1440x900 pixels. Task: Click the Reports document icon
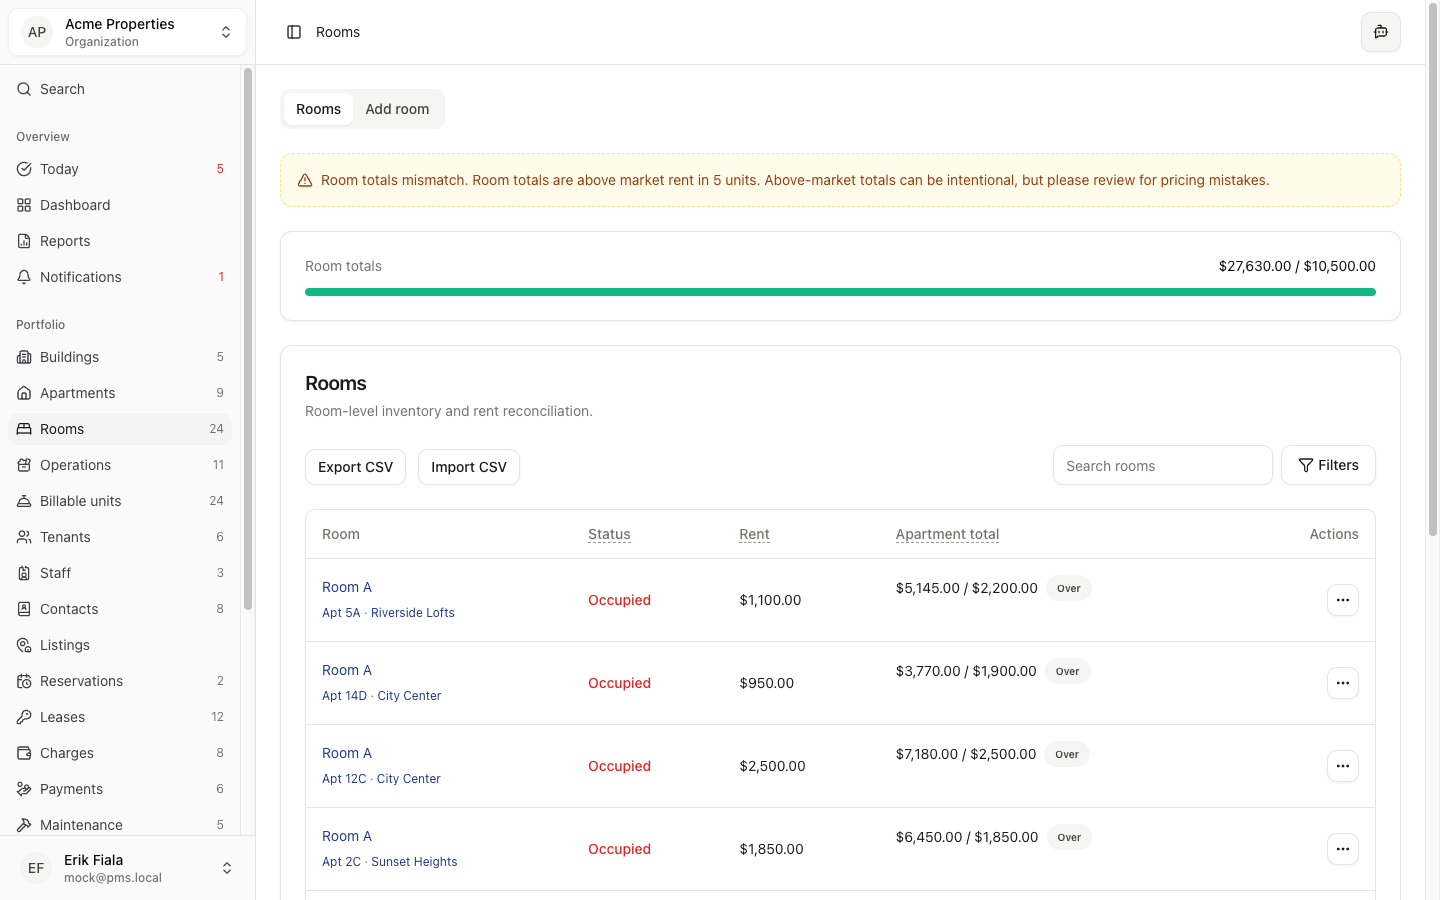tap(24, 241)
